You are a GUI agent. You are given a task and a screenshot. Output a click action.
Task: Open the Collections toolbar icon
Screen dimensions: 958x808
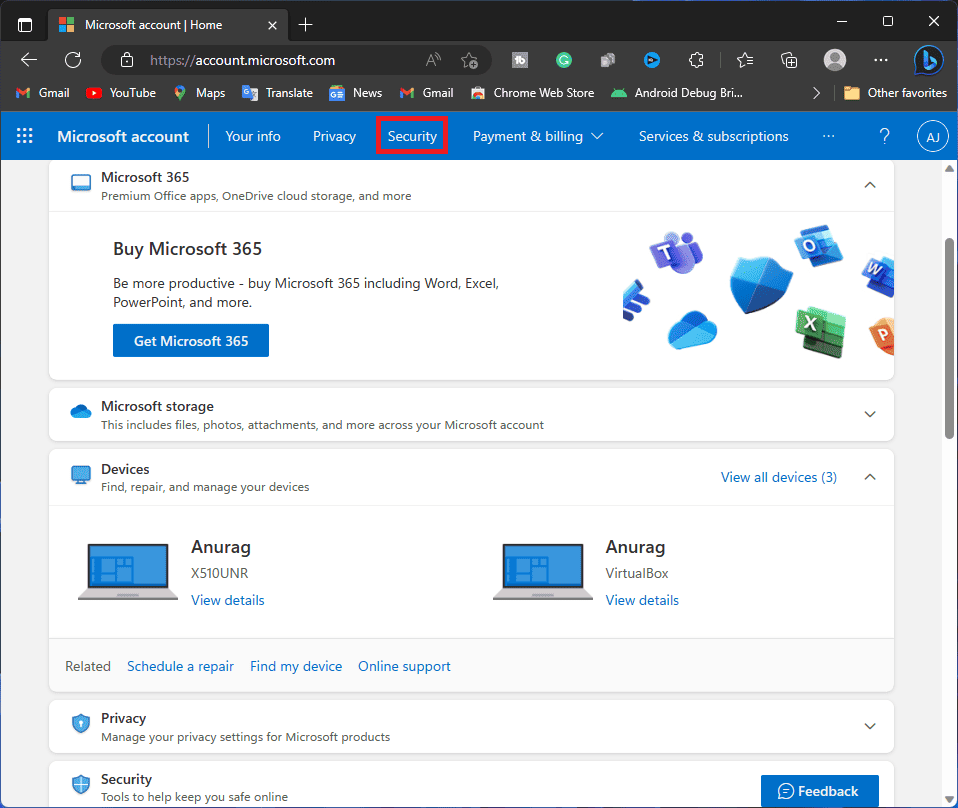click(789, 60)
